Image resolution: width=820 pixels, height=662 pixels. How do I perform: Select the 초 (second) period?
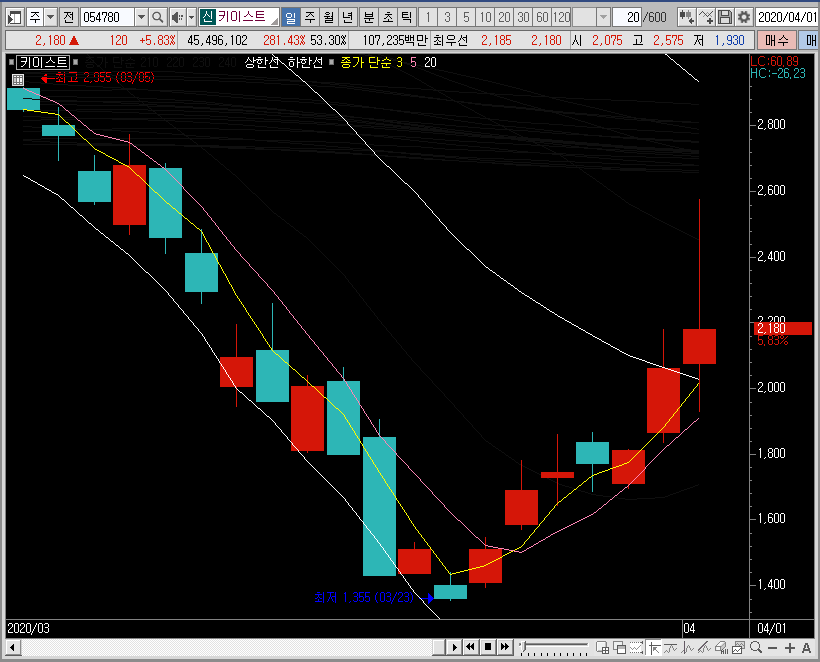click(388, 17)
